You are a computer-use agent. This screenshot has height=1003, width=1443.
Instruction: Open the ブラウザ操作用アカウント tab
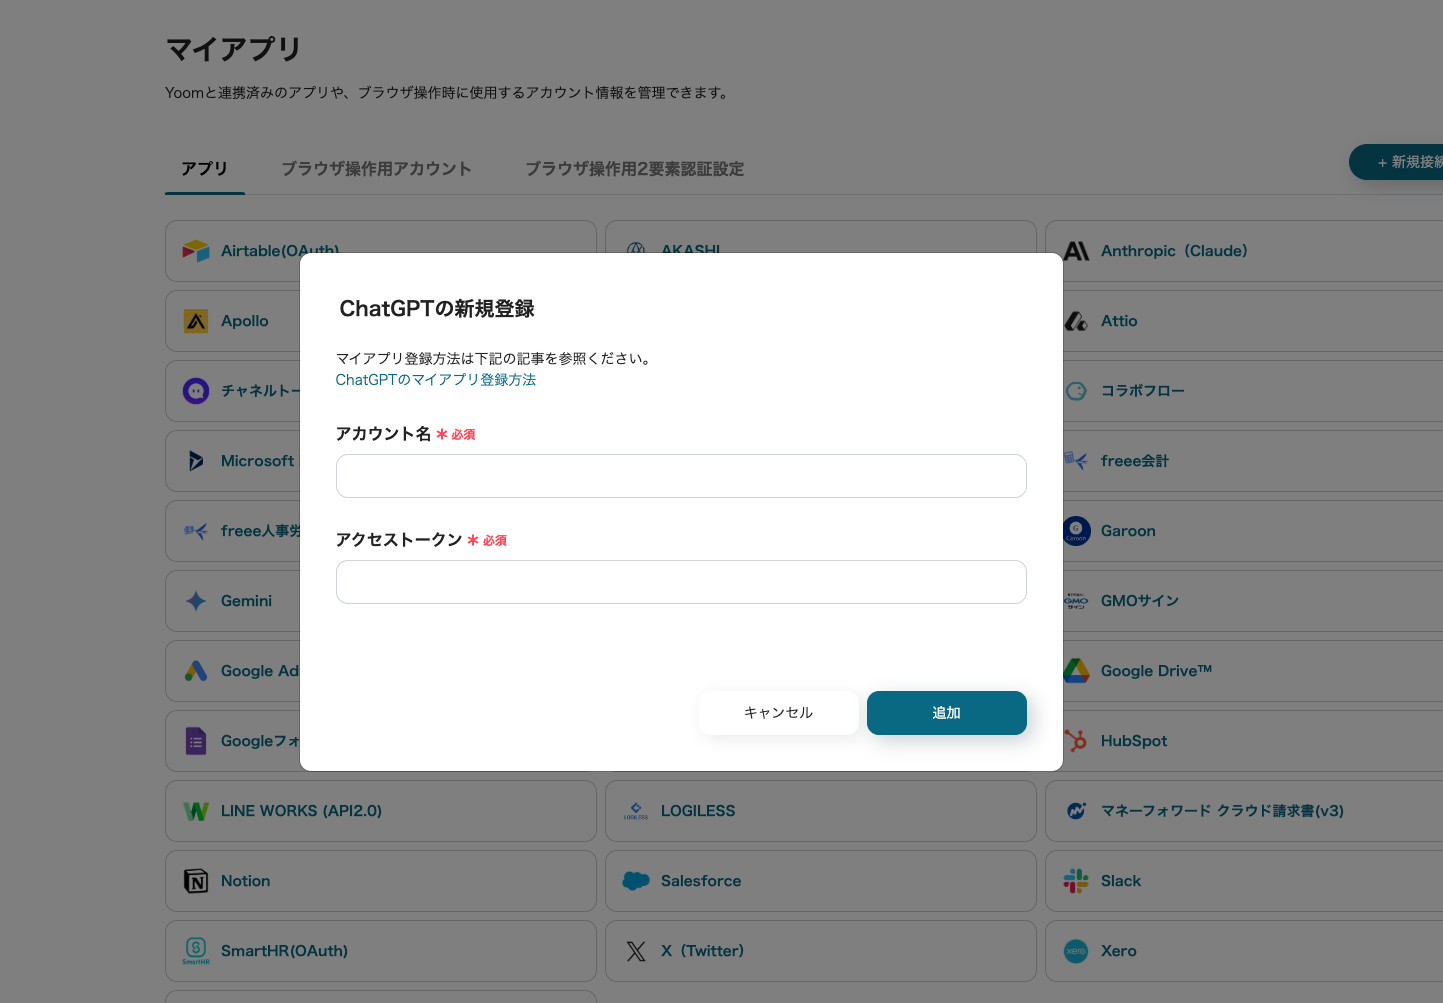point(376,169)
